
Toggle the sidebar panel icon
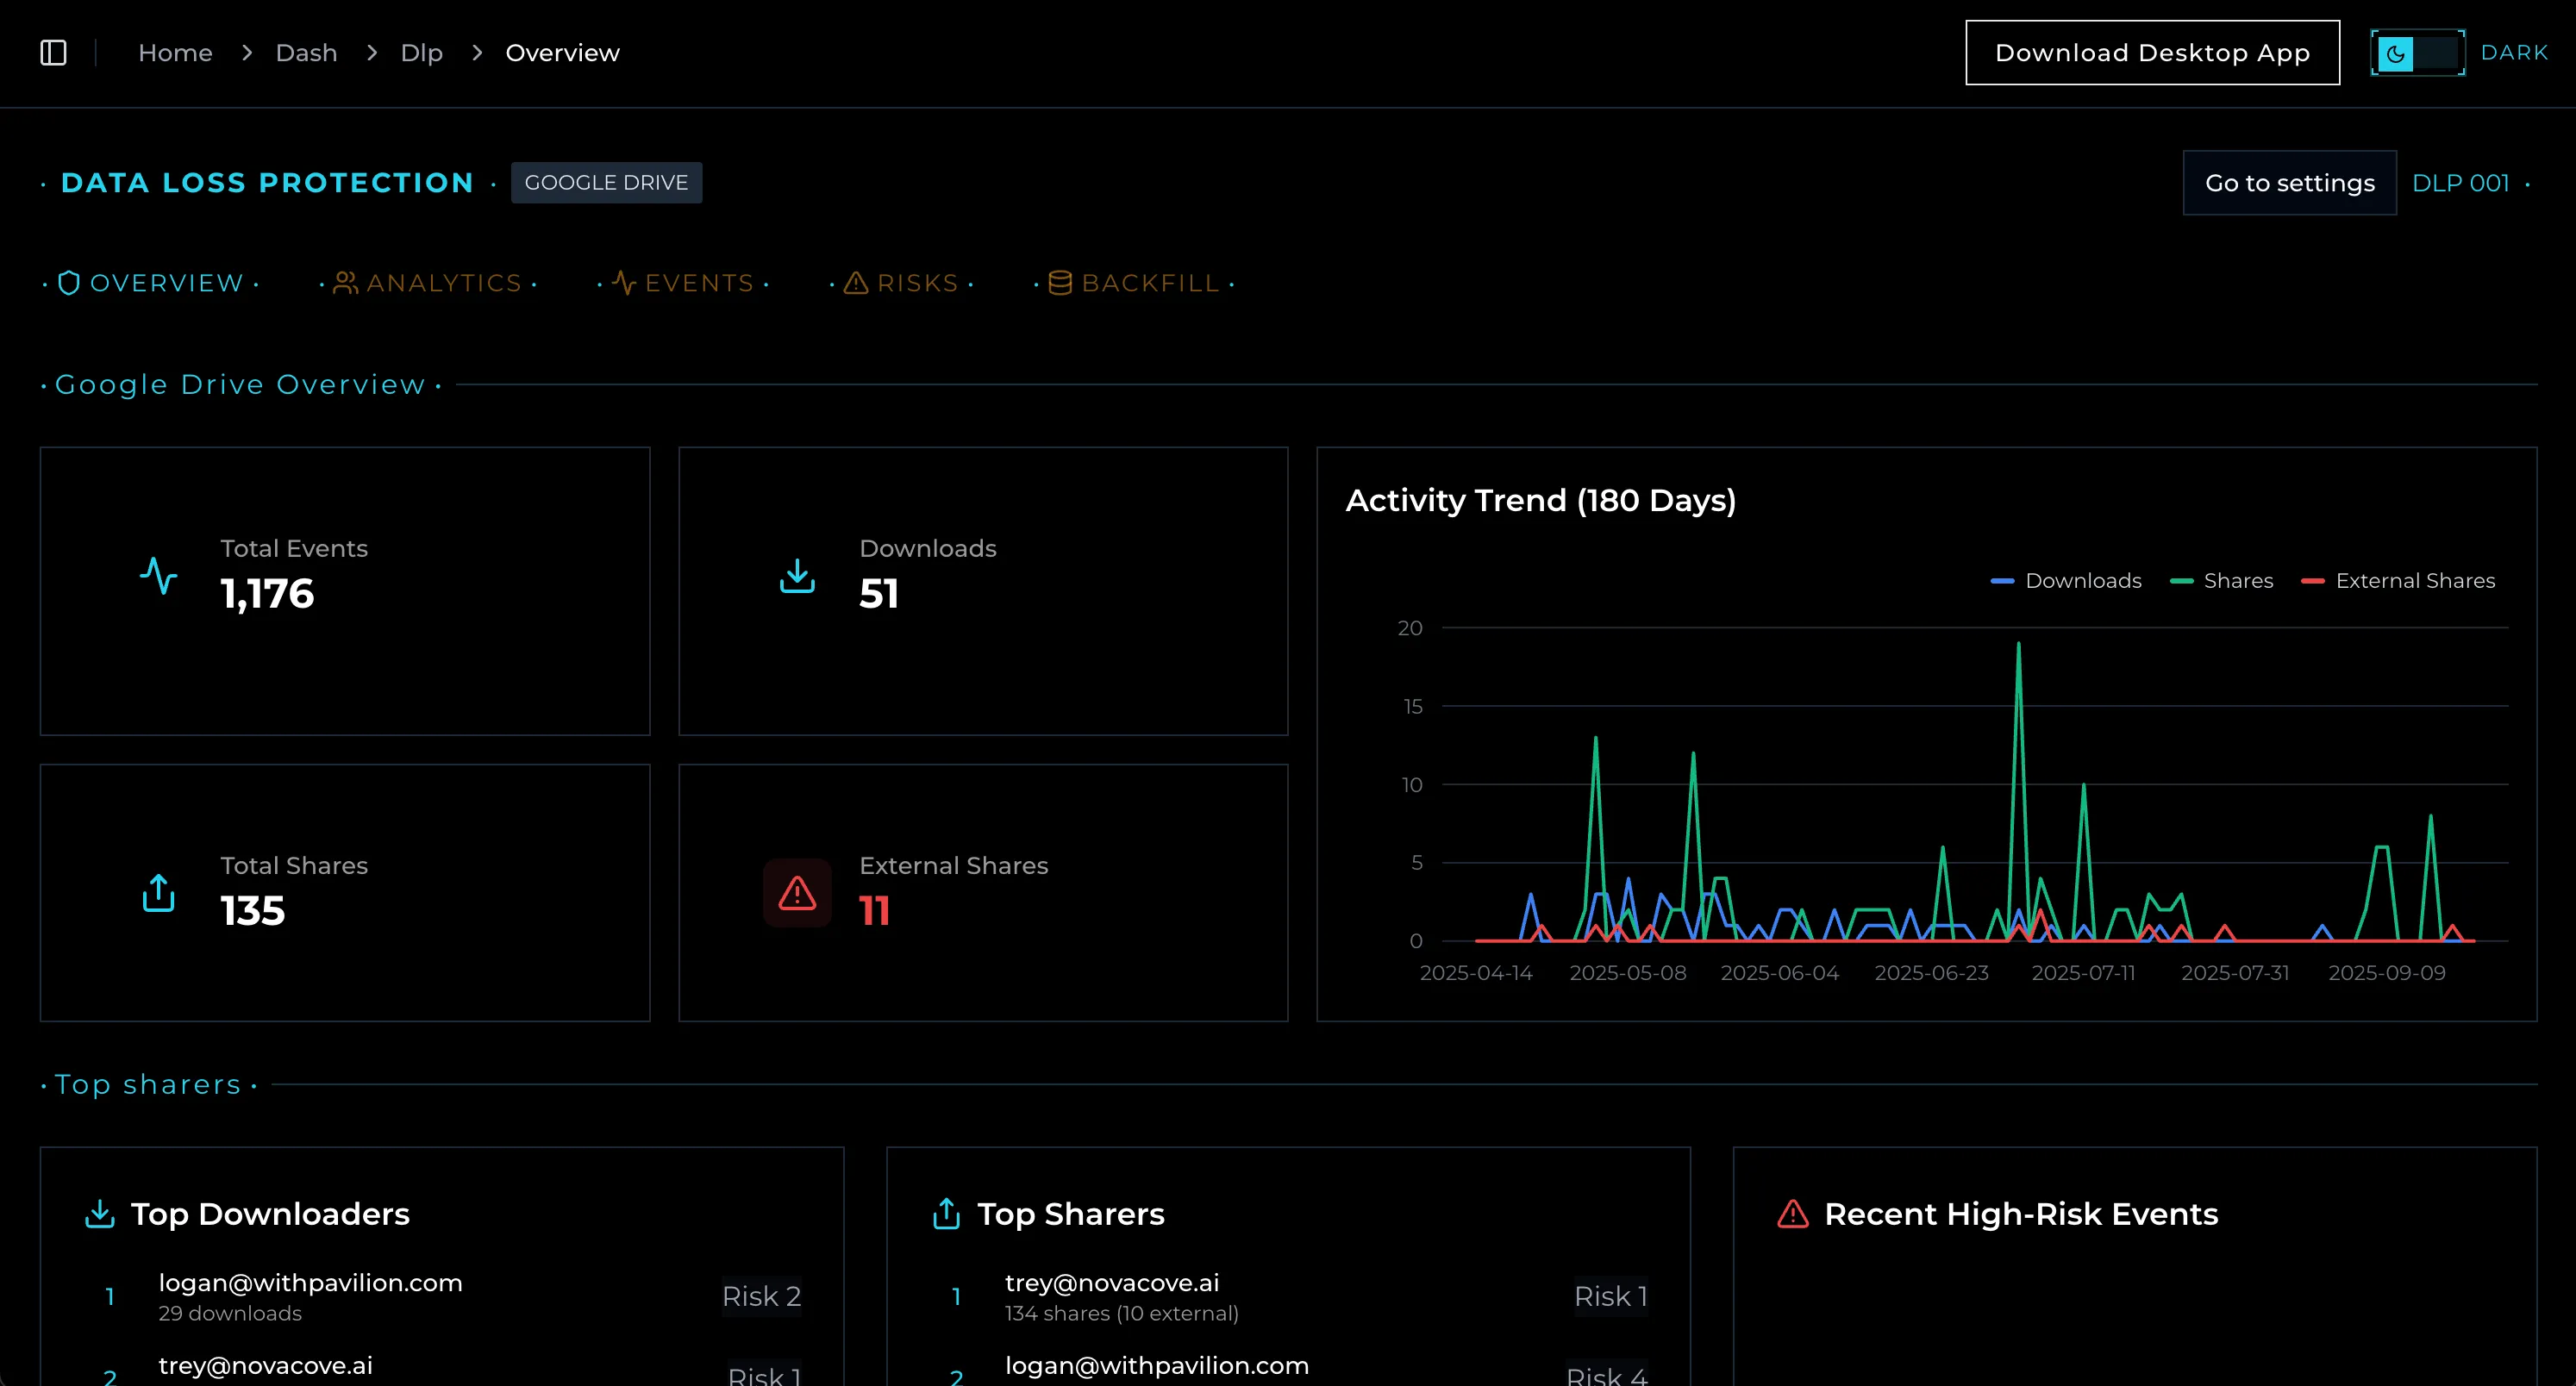[x=53, y=53]
